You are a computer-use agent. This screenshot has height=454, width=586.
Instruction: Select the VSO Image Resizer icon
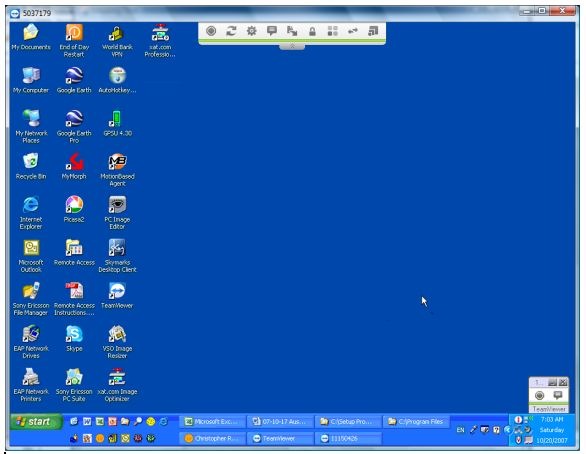pyautogui.click(x=117, y=342)
